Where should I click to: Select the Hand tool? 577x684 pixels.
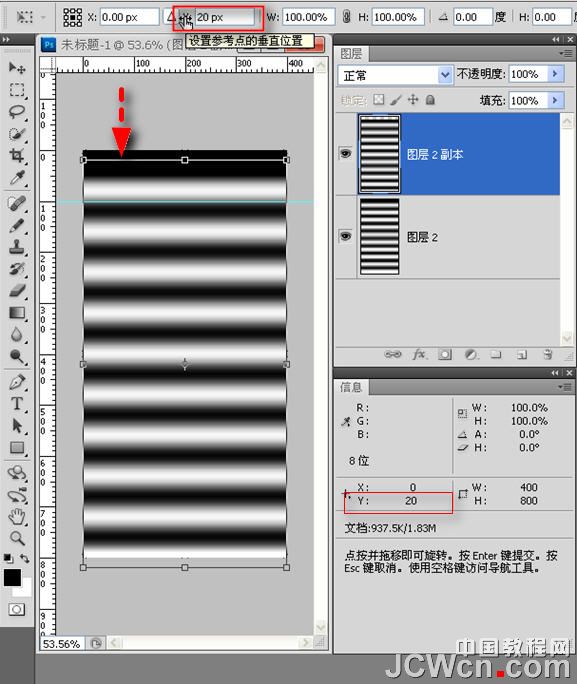17,517
